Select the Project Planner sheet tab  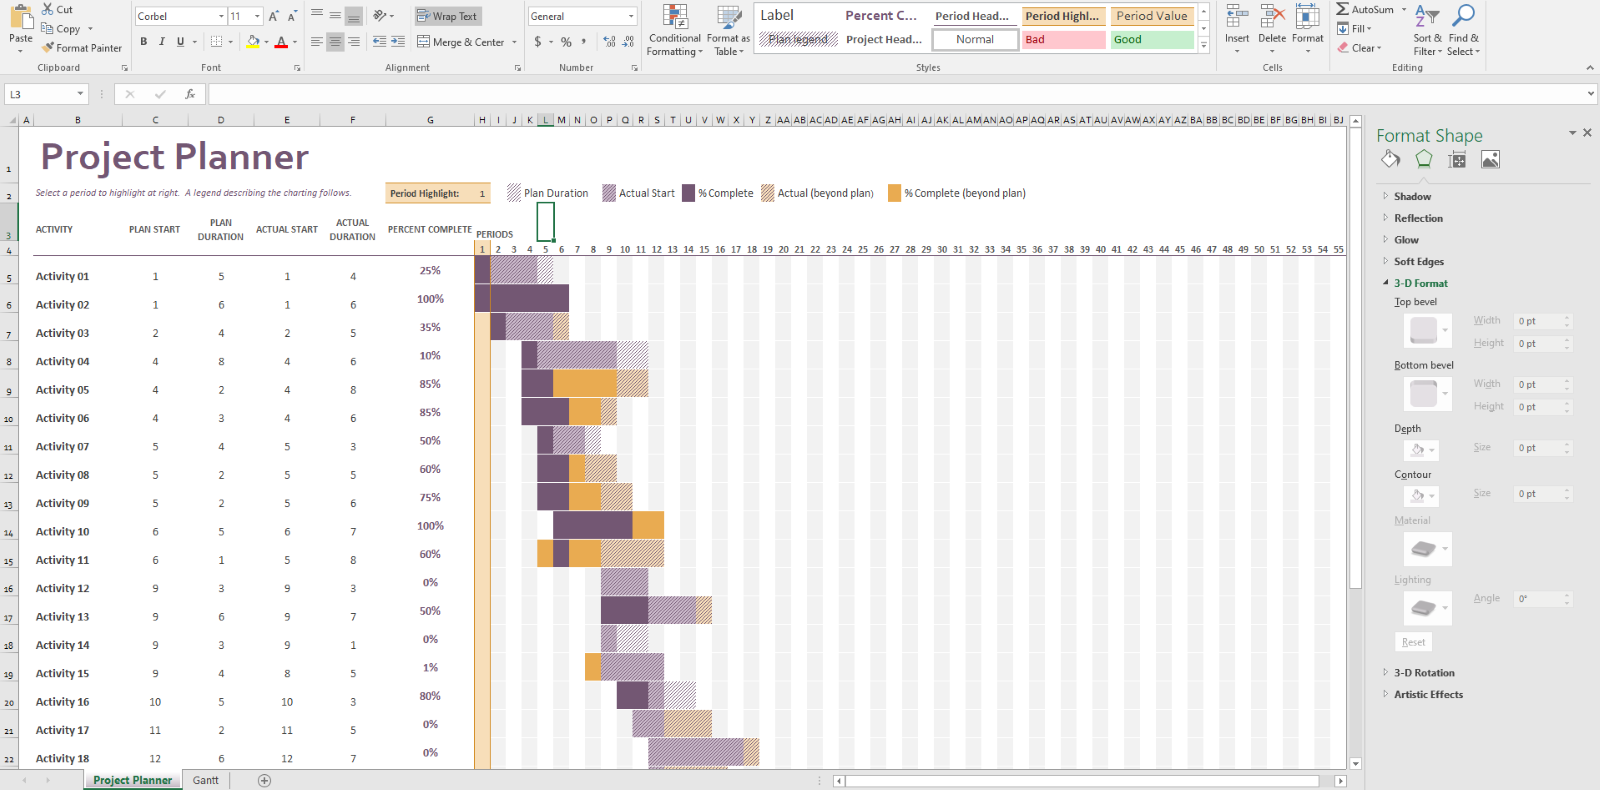click(x=132, y=780)
